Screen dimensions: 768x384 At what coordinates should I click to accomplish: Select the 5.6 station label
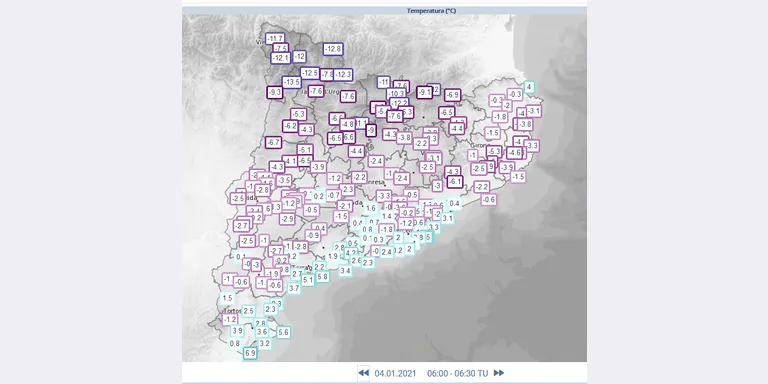283,332
